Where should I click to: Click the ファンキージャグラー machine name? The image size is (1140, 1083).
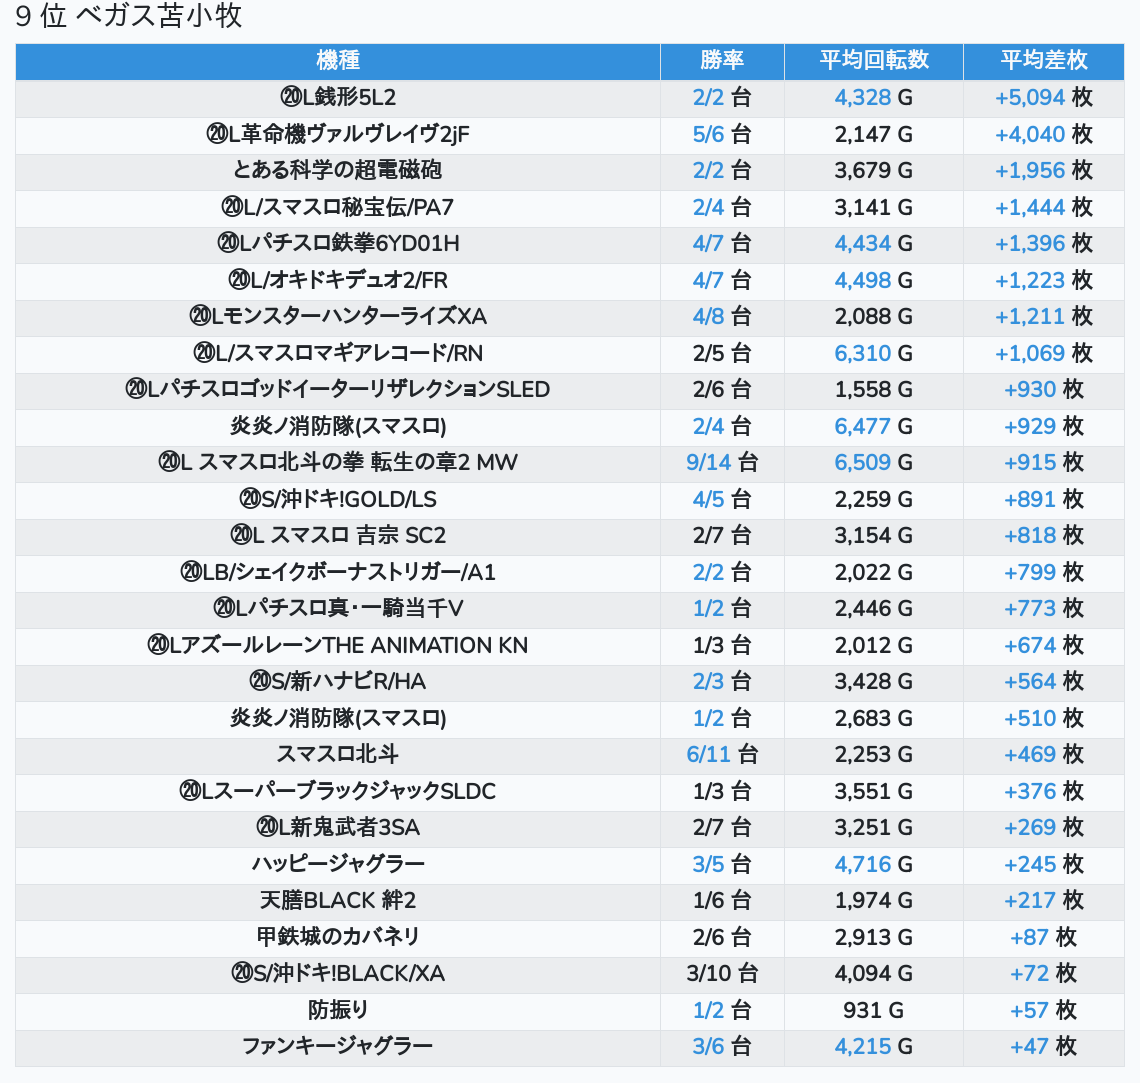[338, 1047]
